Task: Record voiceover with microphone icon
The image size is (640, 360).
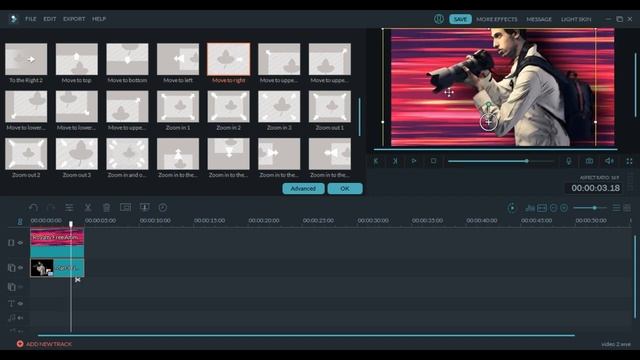Action: click(569, 161)
